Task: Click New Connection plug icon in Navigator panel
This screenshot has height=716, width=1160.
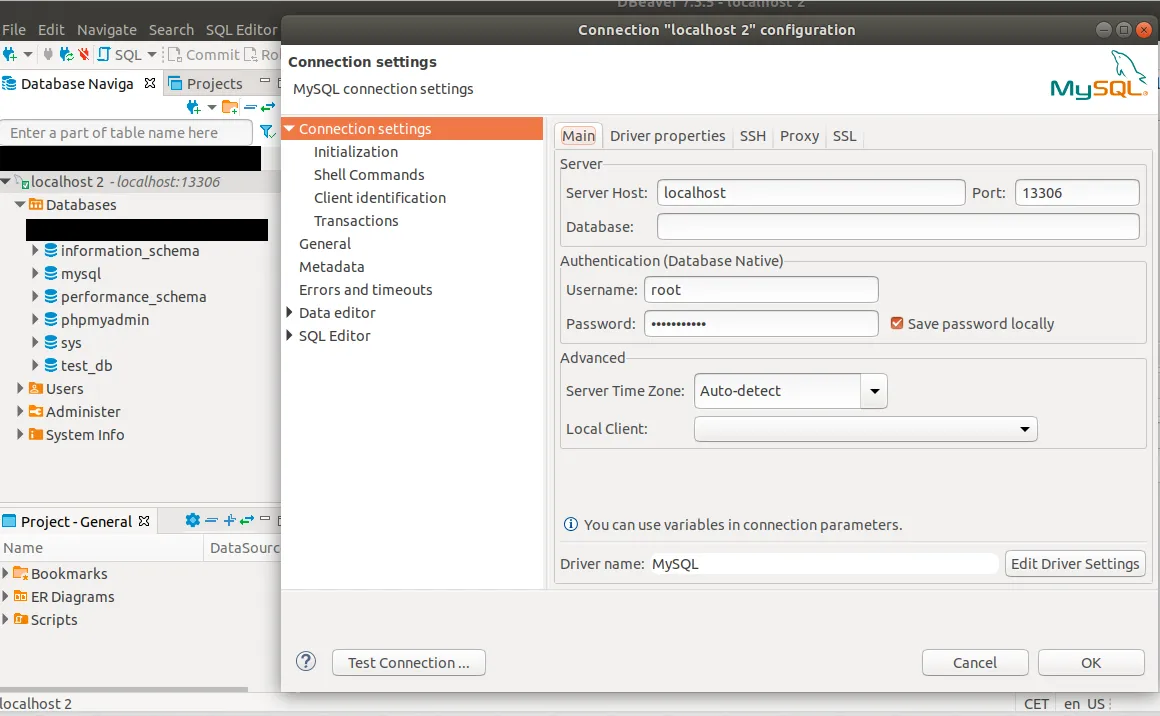Action: [x=194, y=108]
